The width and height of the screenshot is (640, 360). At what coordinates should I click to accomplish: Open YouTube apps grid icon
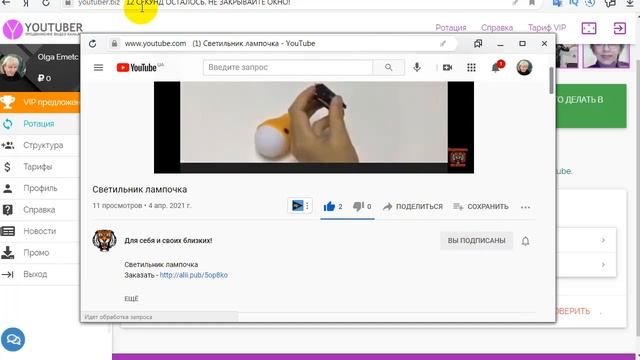point(471,68)
